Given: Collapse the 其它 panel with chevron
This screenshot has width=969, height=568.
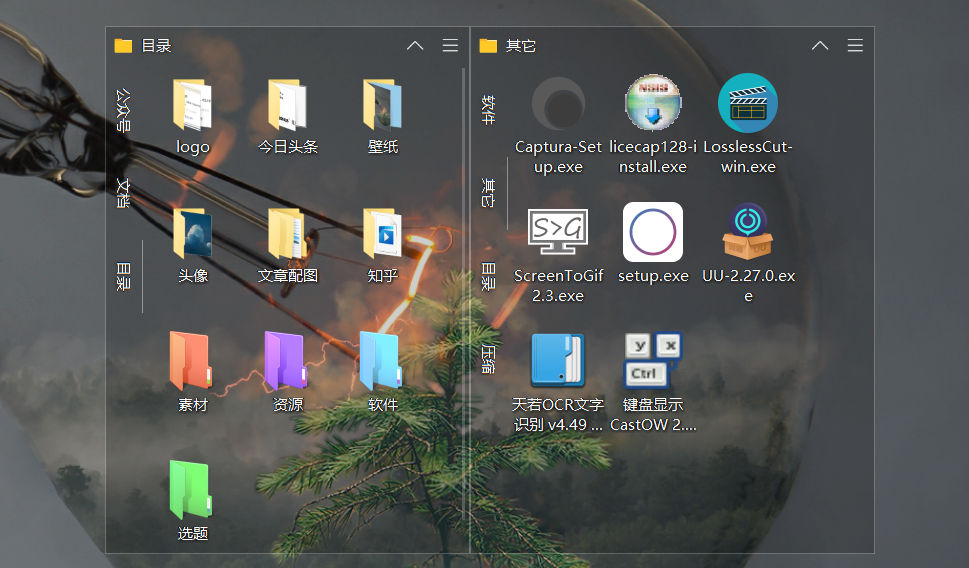Looking at the screenshot, I should point(820,46).
